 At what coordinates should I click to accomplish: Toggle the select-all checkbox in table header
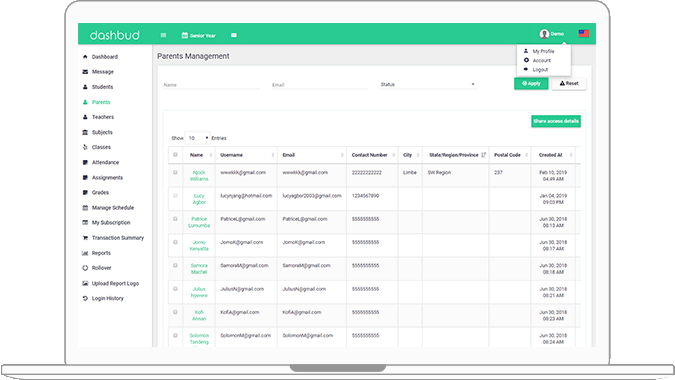click(x=175, y=154)
